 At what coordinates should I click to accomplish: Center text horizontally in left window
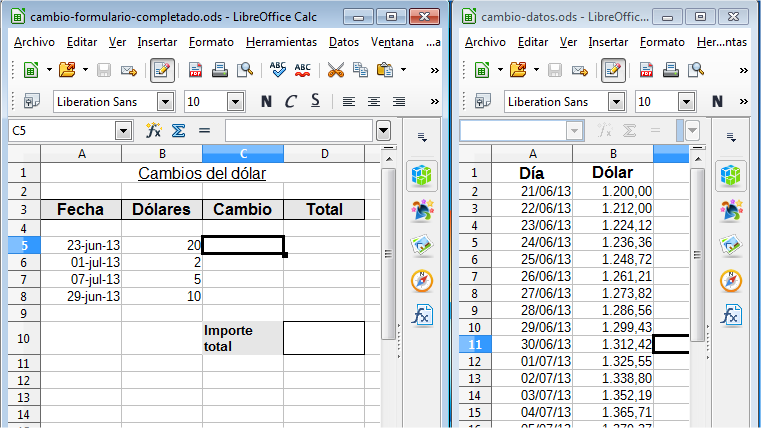(374, 101)
